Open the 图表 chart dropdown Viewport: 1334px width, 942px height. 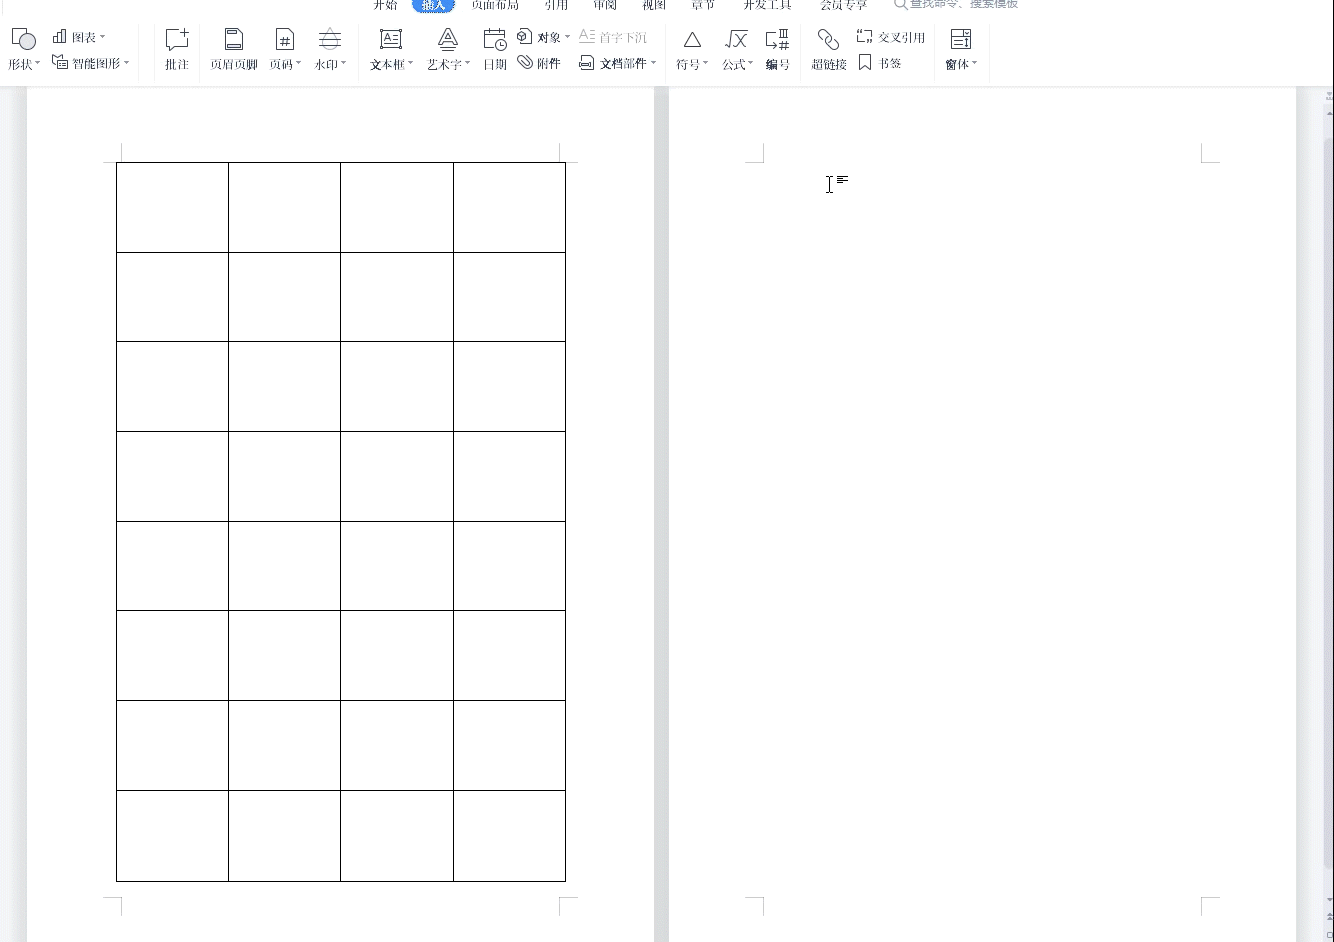click(x=79, y=37)
